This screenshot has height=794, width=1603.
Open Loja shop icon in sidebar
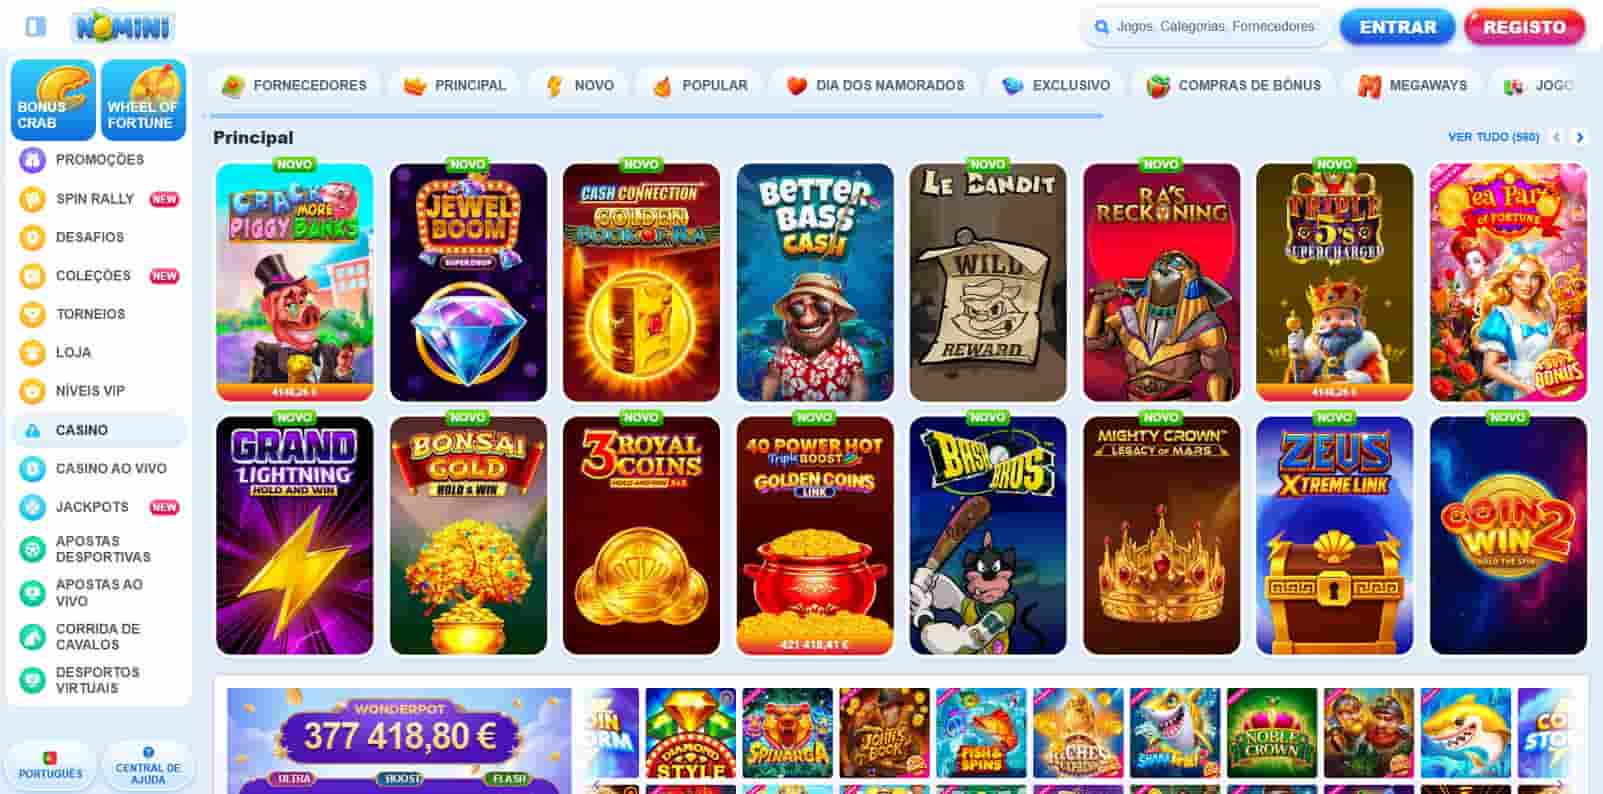(33, 352)
